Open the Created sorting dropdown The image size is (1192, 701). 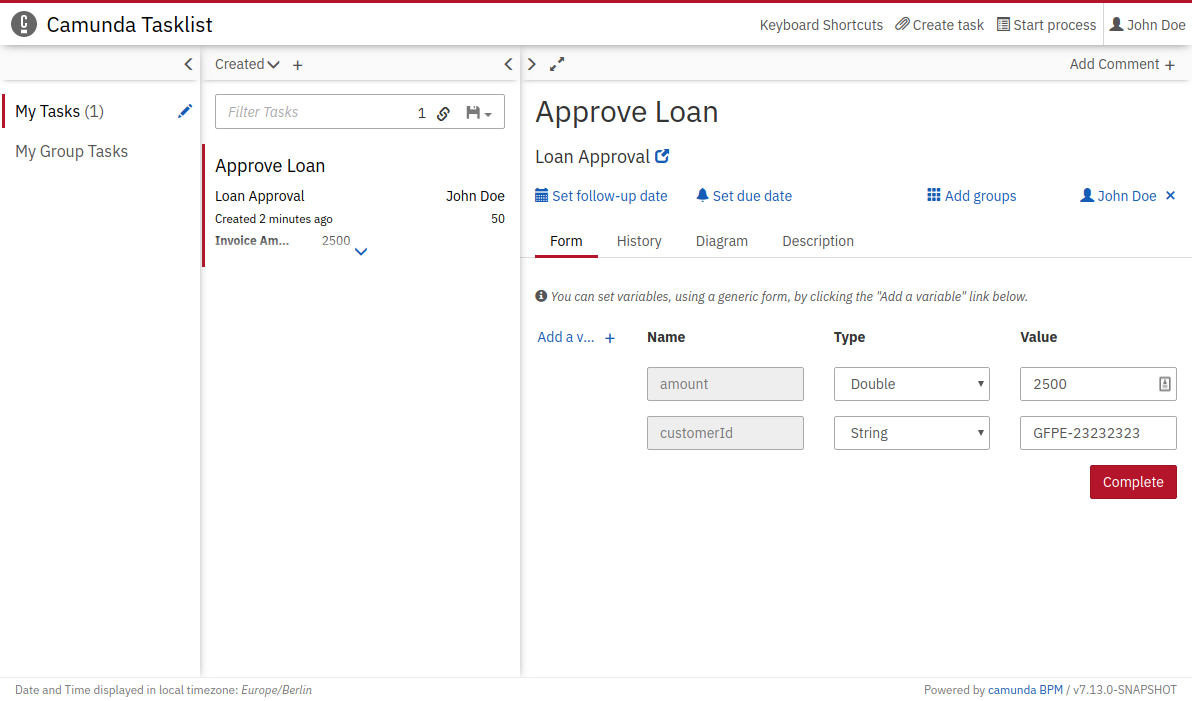[247, 64]
